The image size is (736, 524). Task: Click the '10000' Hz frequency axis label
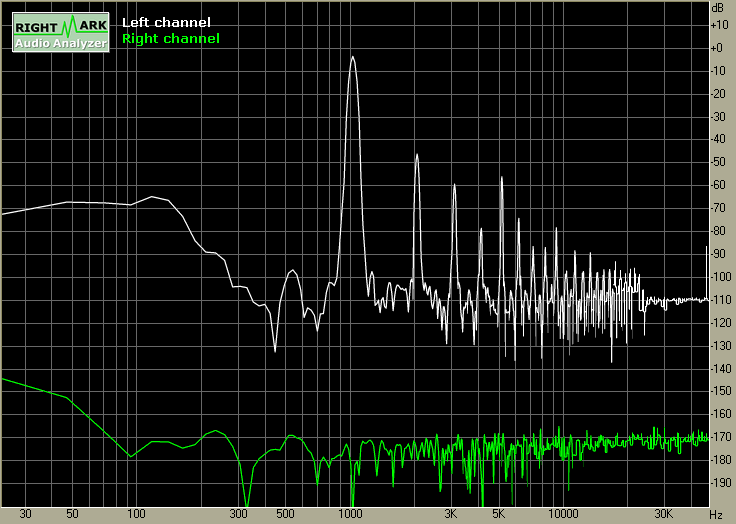click(563, 514)
